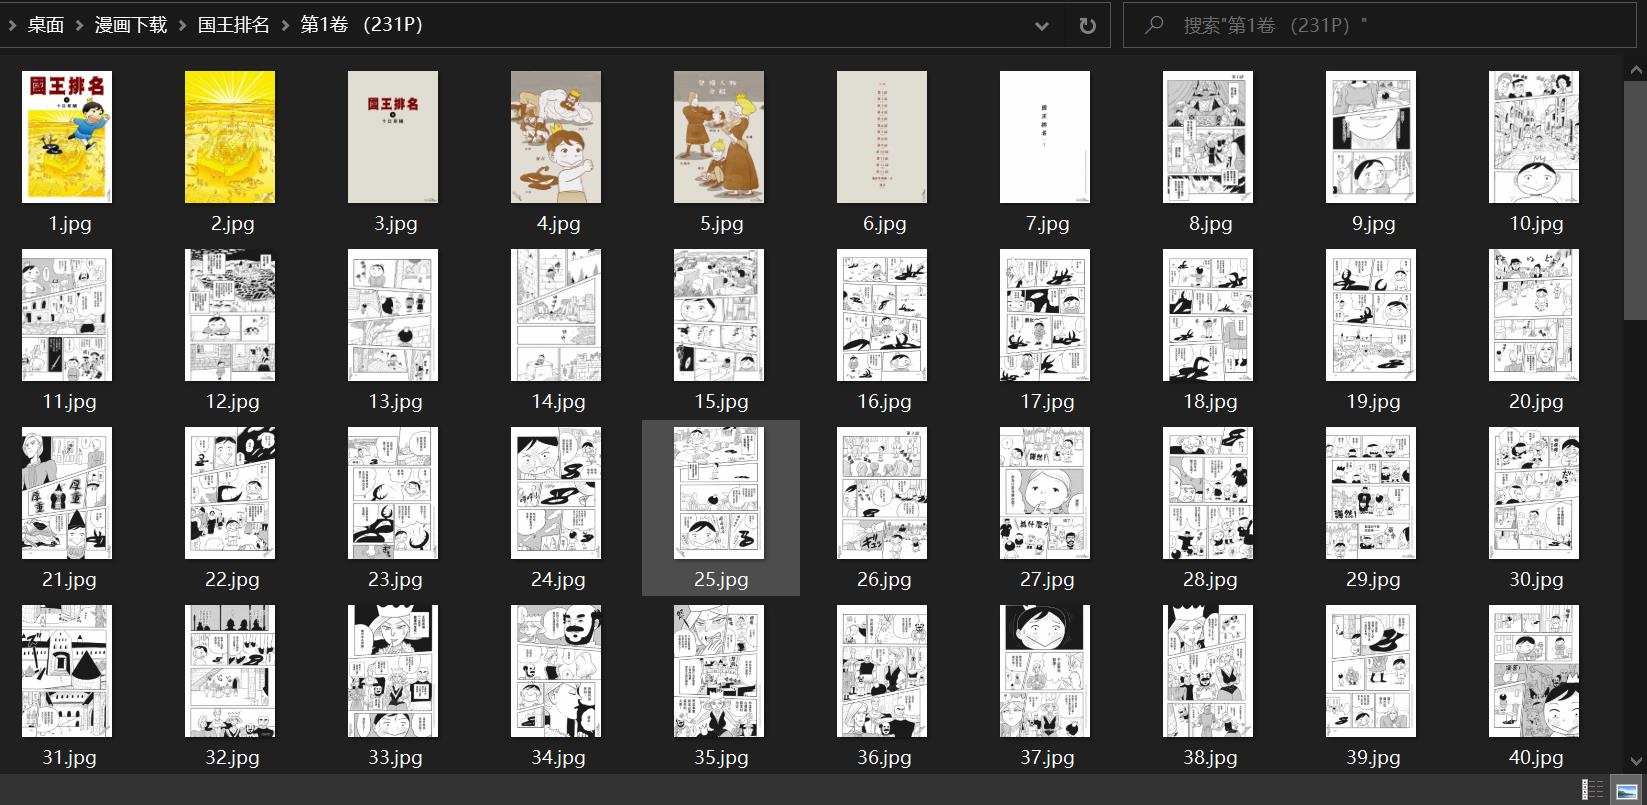This screenshot has height=805, width=1647.
Task: Select manga page thumbnail 38.jpg
Action: click(1209, 671)
